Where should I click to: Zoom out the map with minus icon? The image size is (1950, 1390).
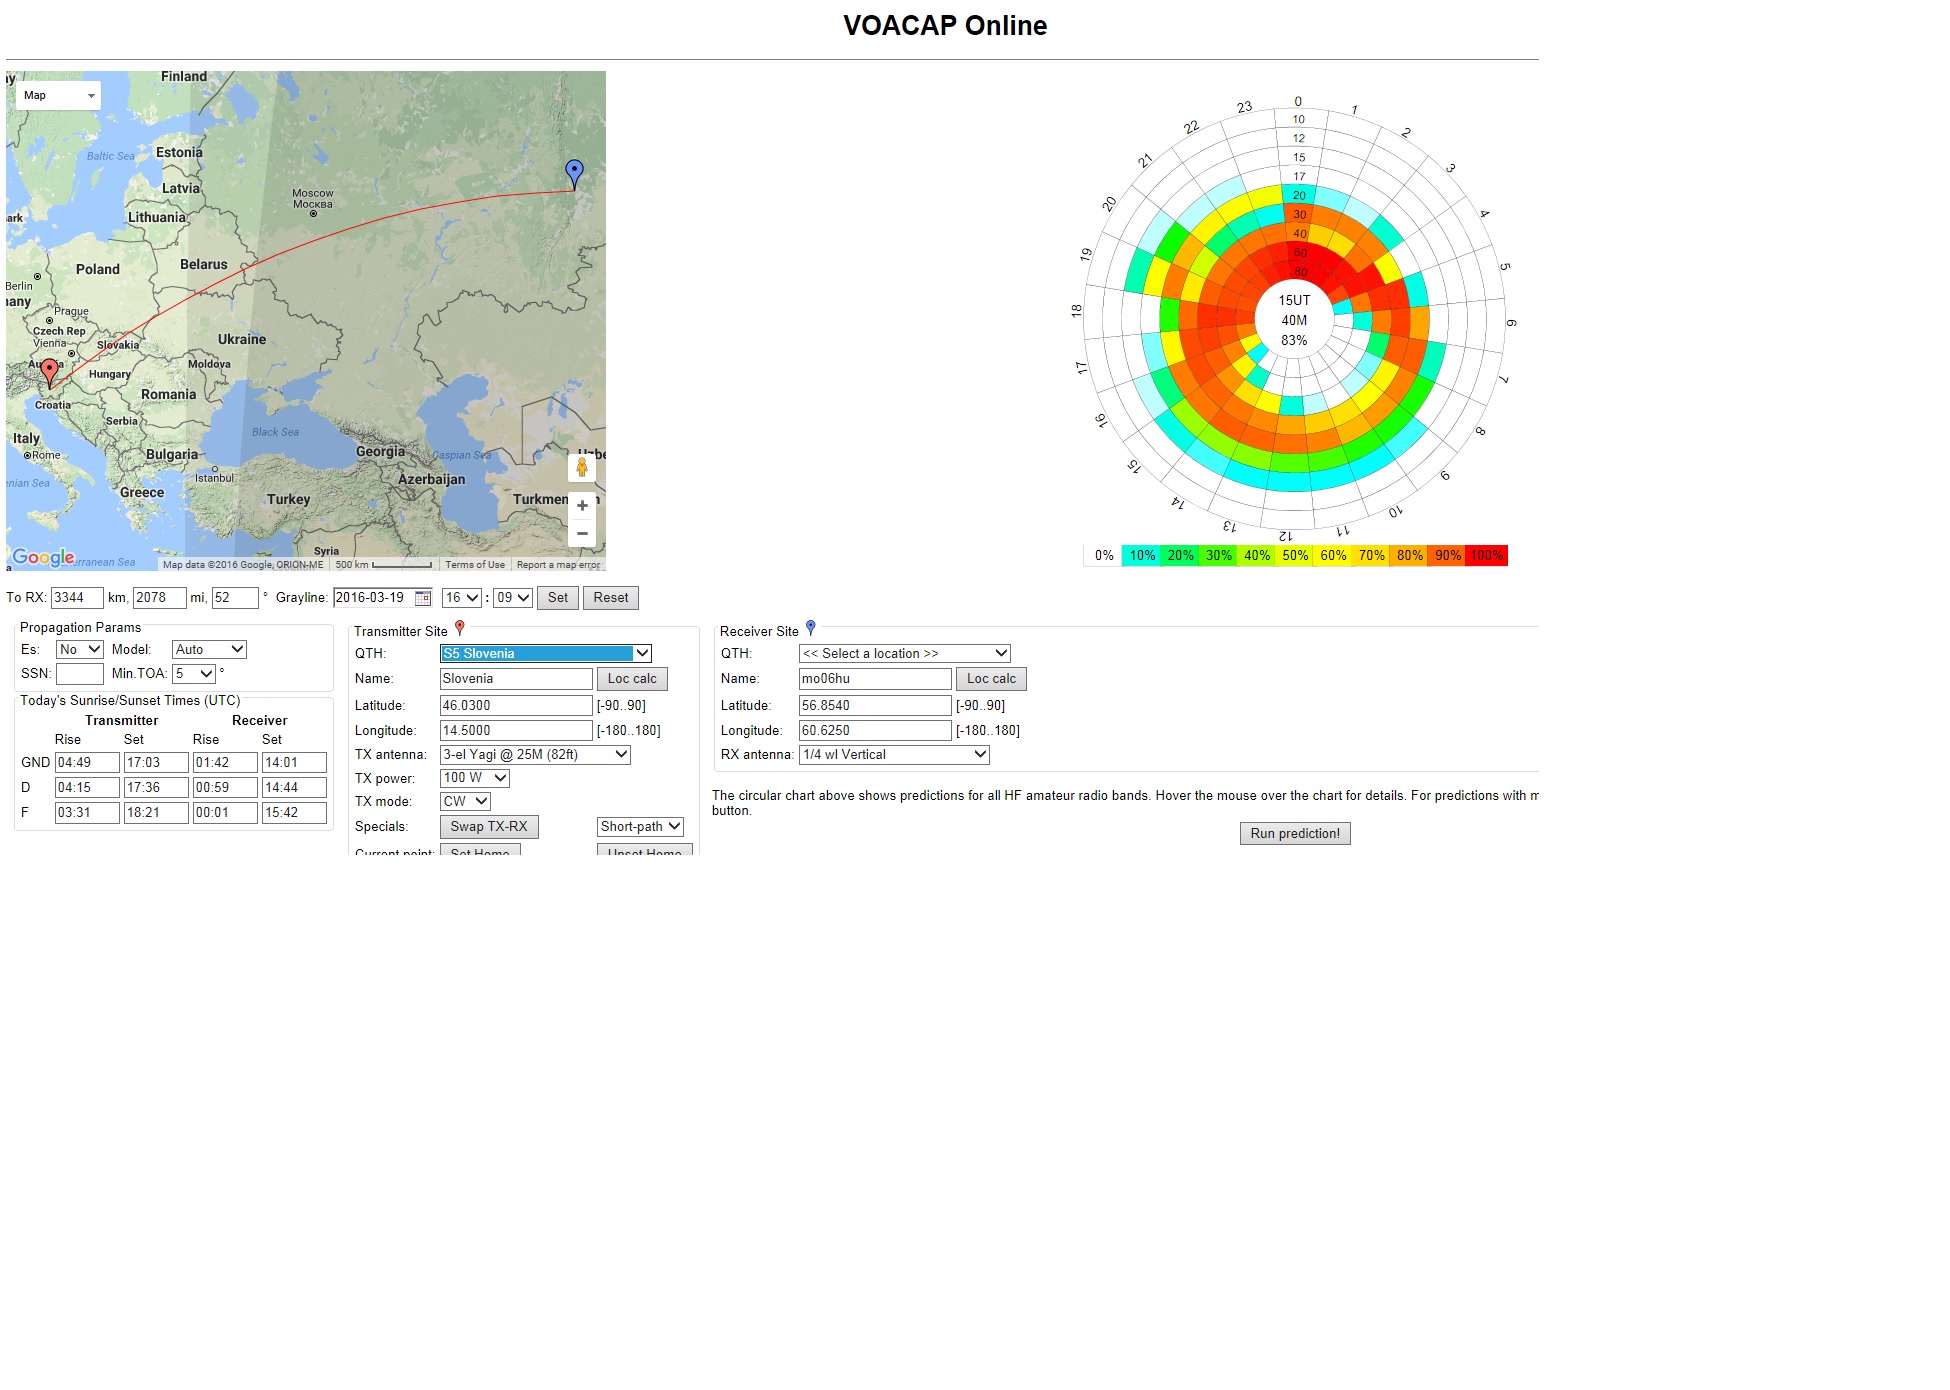coord(582,534)
